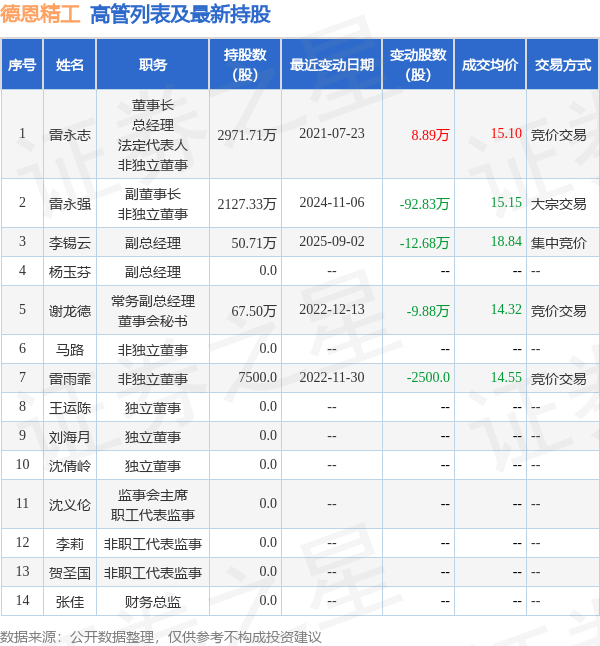The height and width of the screenshot is (646, 600).
Task: Select the 职务 column header
Action: [x=153, y=65]
